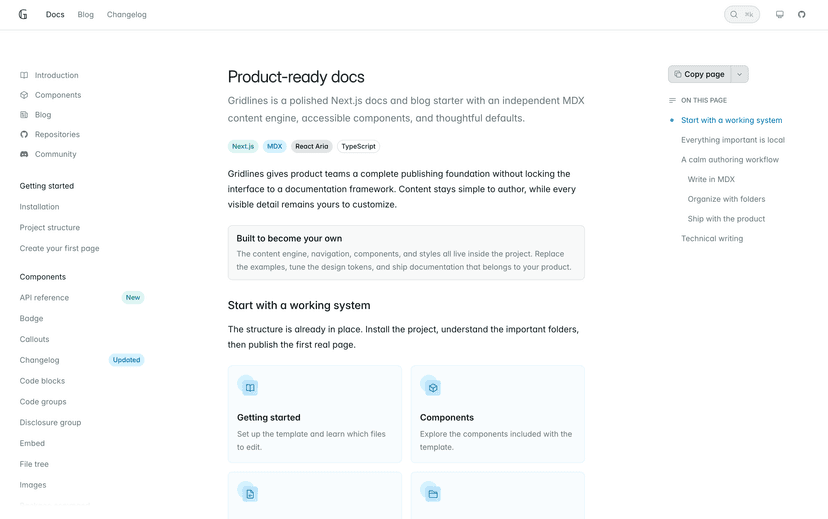
Task: Click the Gridlines logo icon
Action: pyautogui.click(x=23, y=14)
